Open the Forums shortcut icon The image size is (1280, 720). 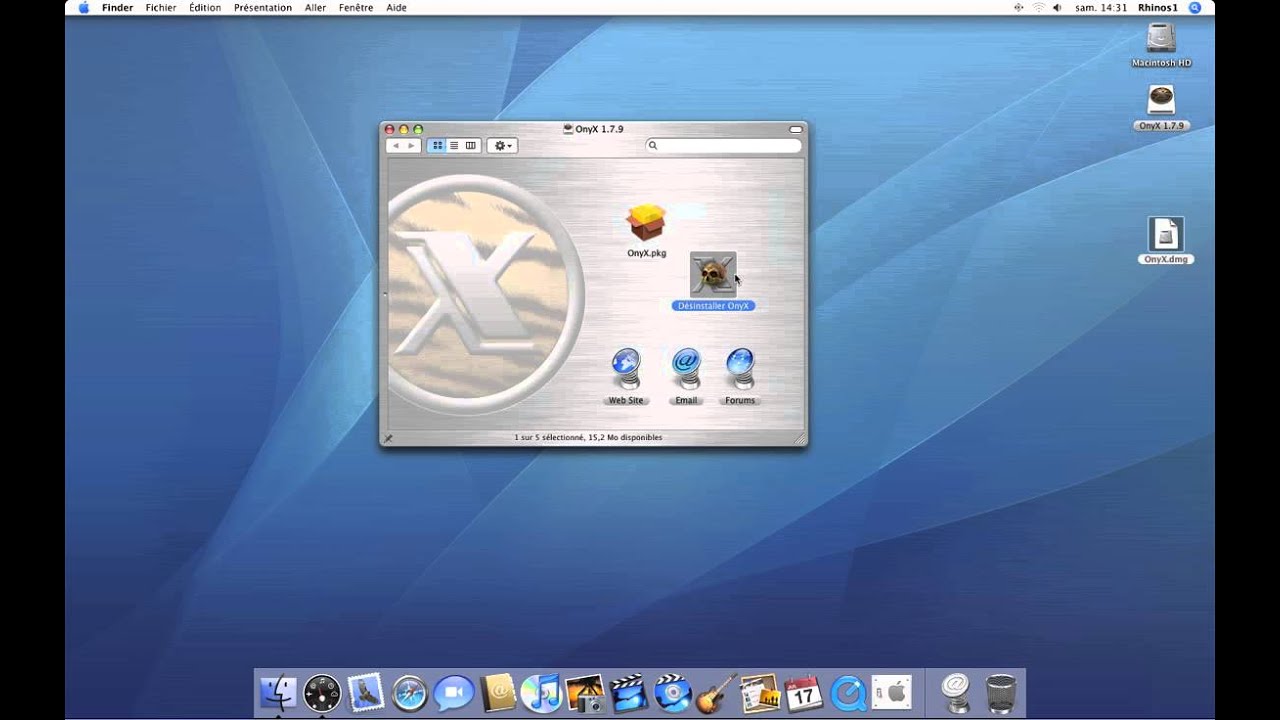pos(740,369)
